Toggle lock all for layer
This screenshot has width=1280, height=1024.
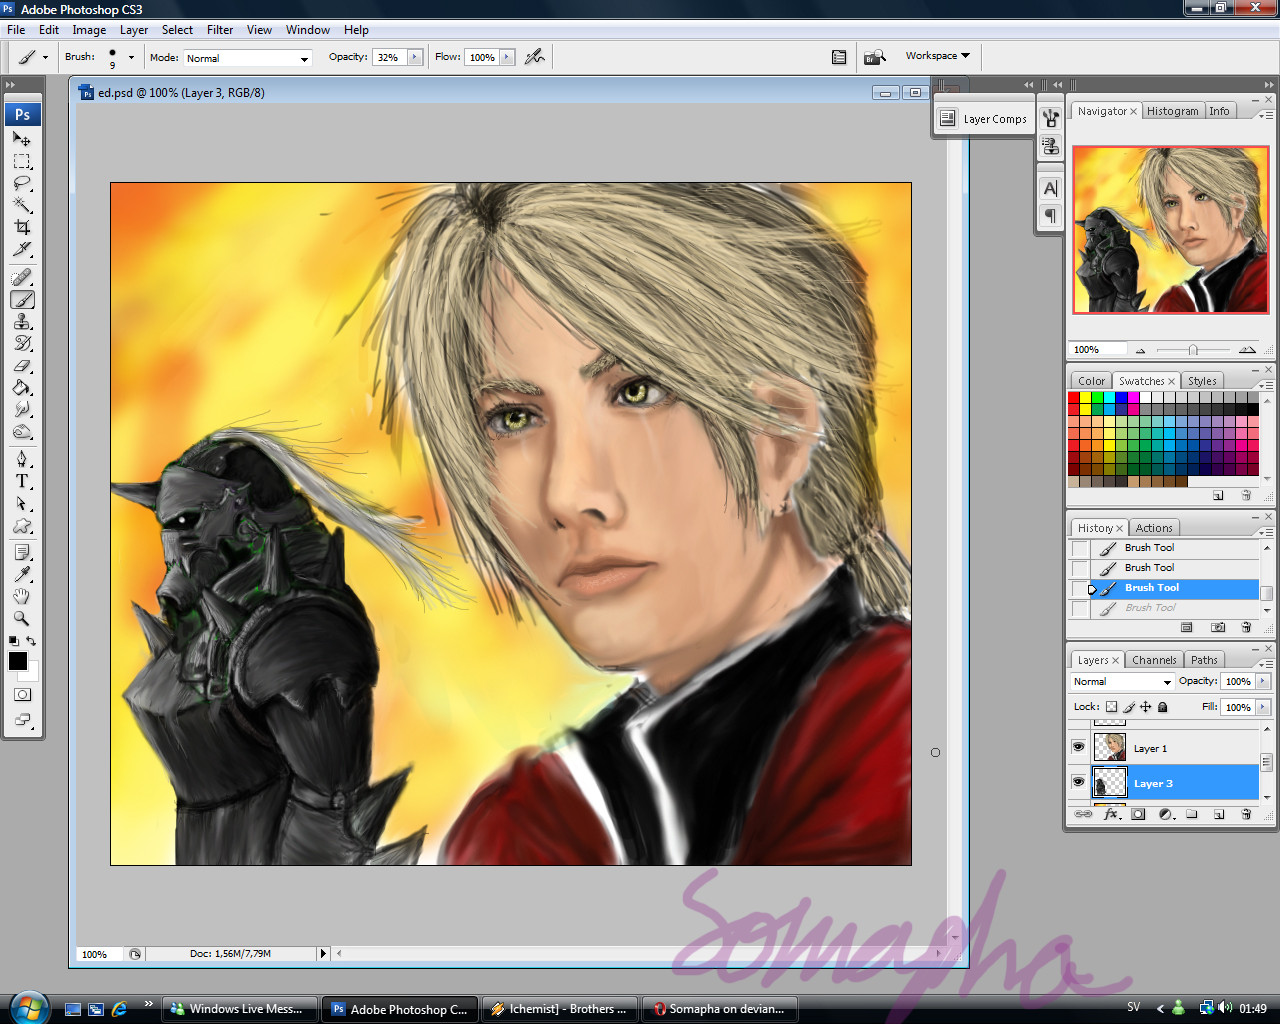1163,707
